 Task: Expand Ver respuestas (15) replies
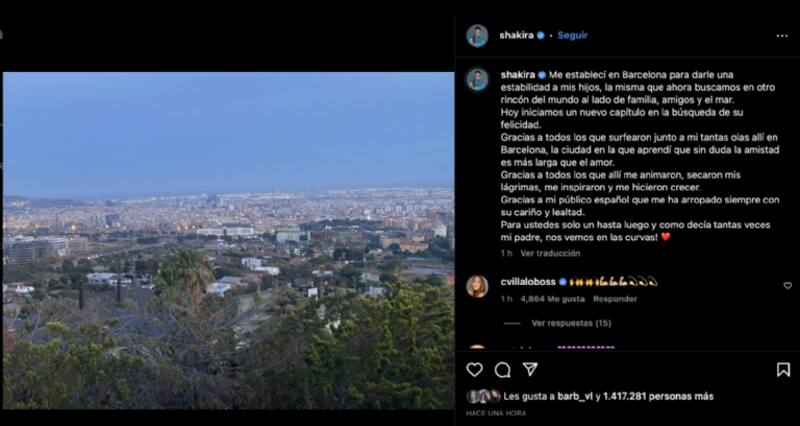point(571,323)
